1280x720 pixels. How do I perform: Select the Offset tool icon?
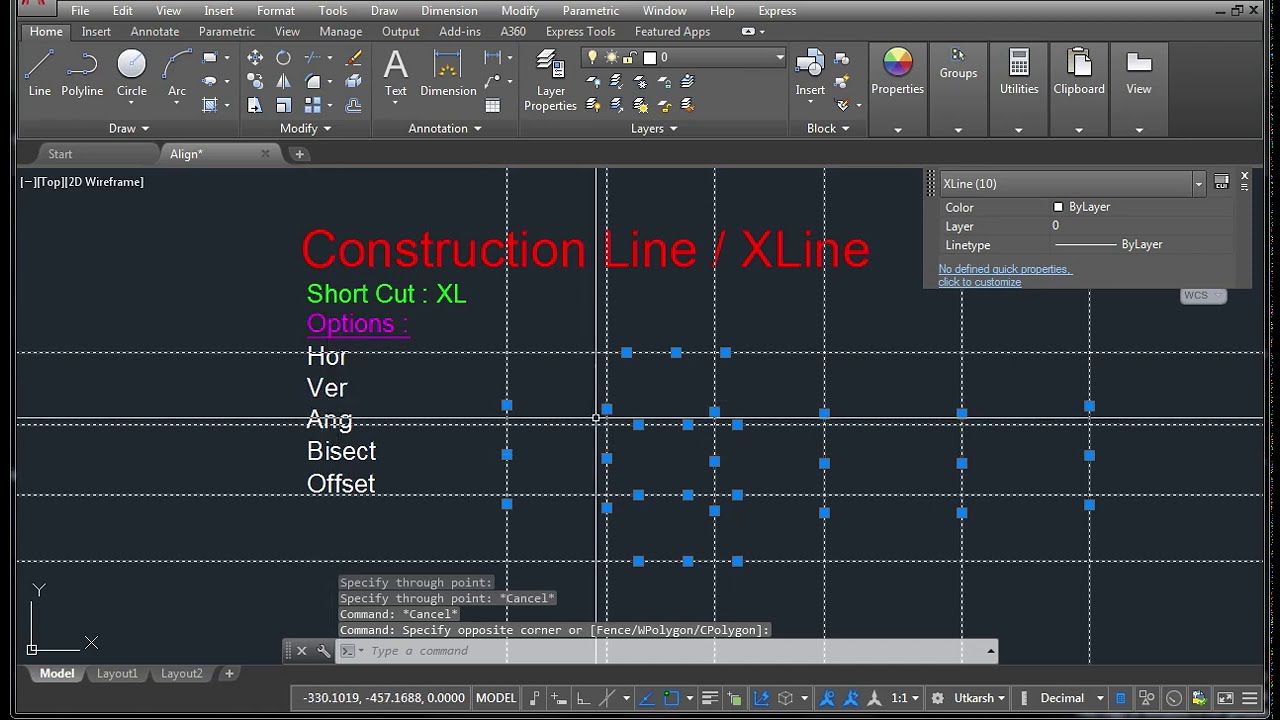tap(353, 105)
